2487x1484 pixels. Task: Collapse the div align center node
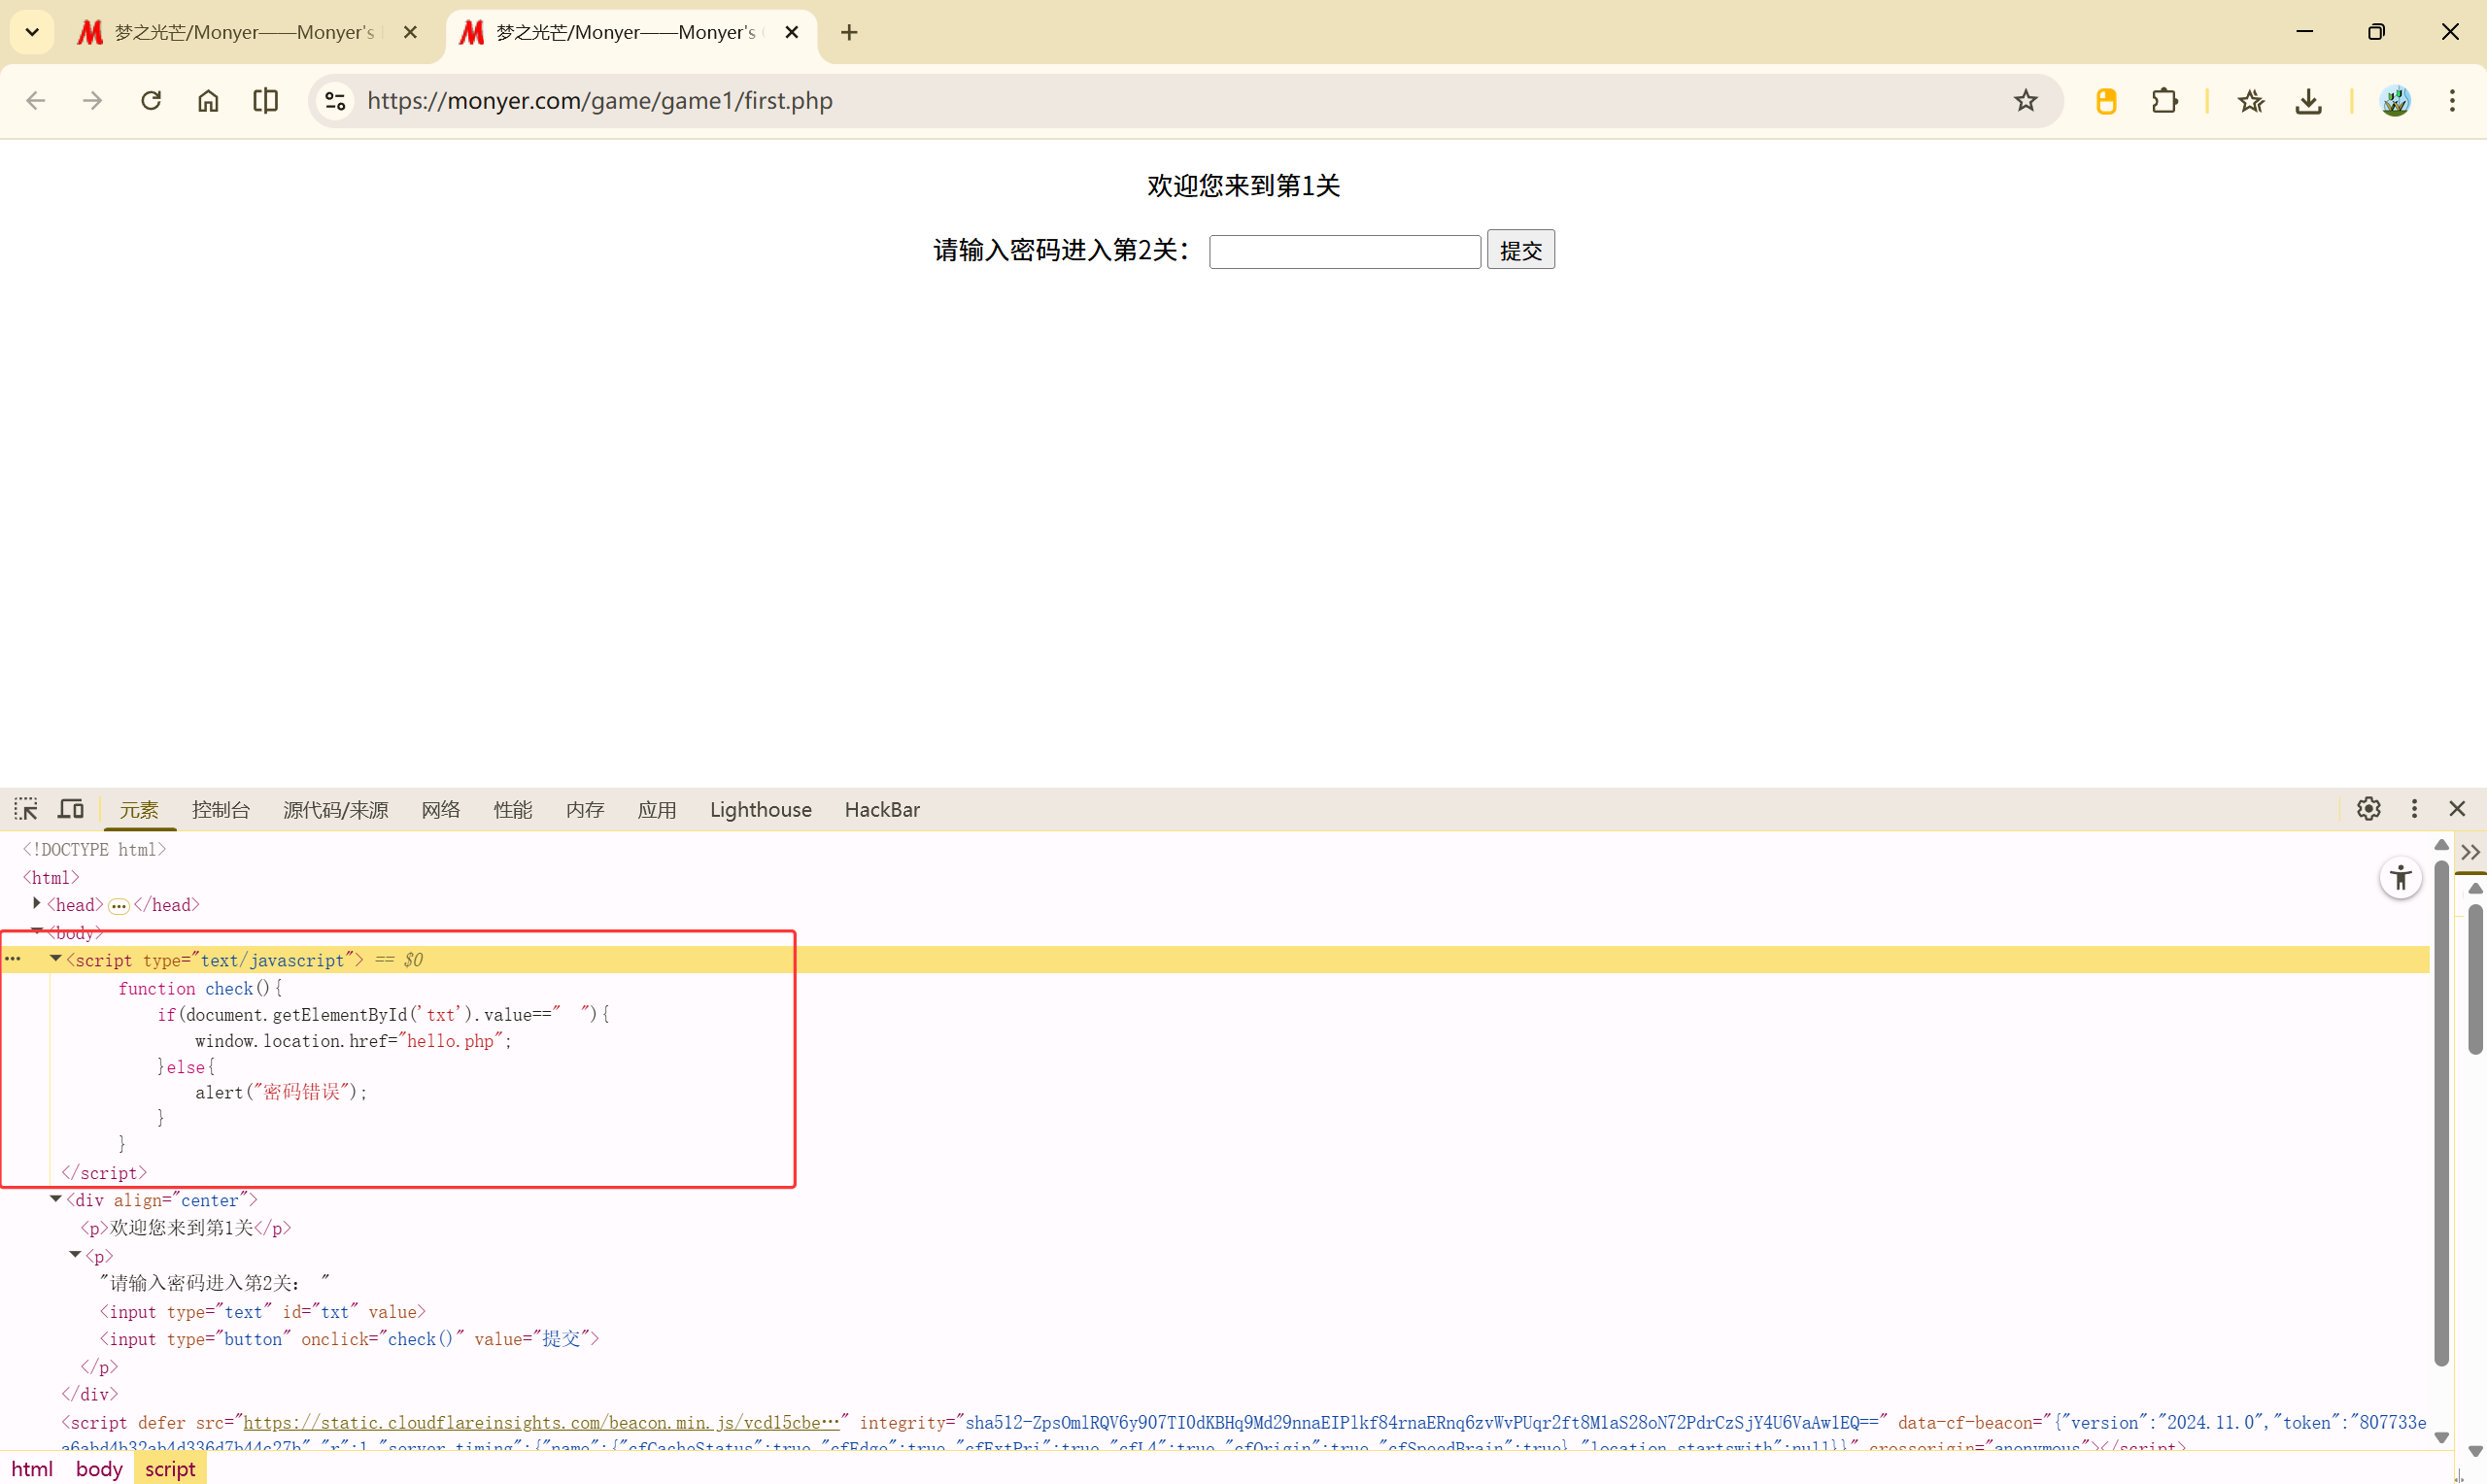point(56,1199)
